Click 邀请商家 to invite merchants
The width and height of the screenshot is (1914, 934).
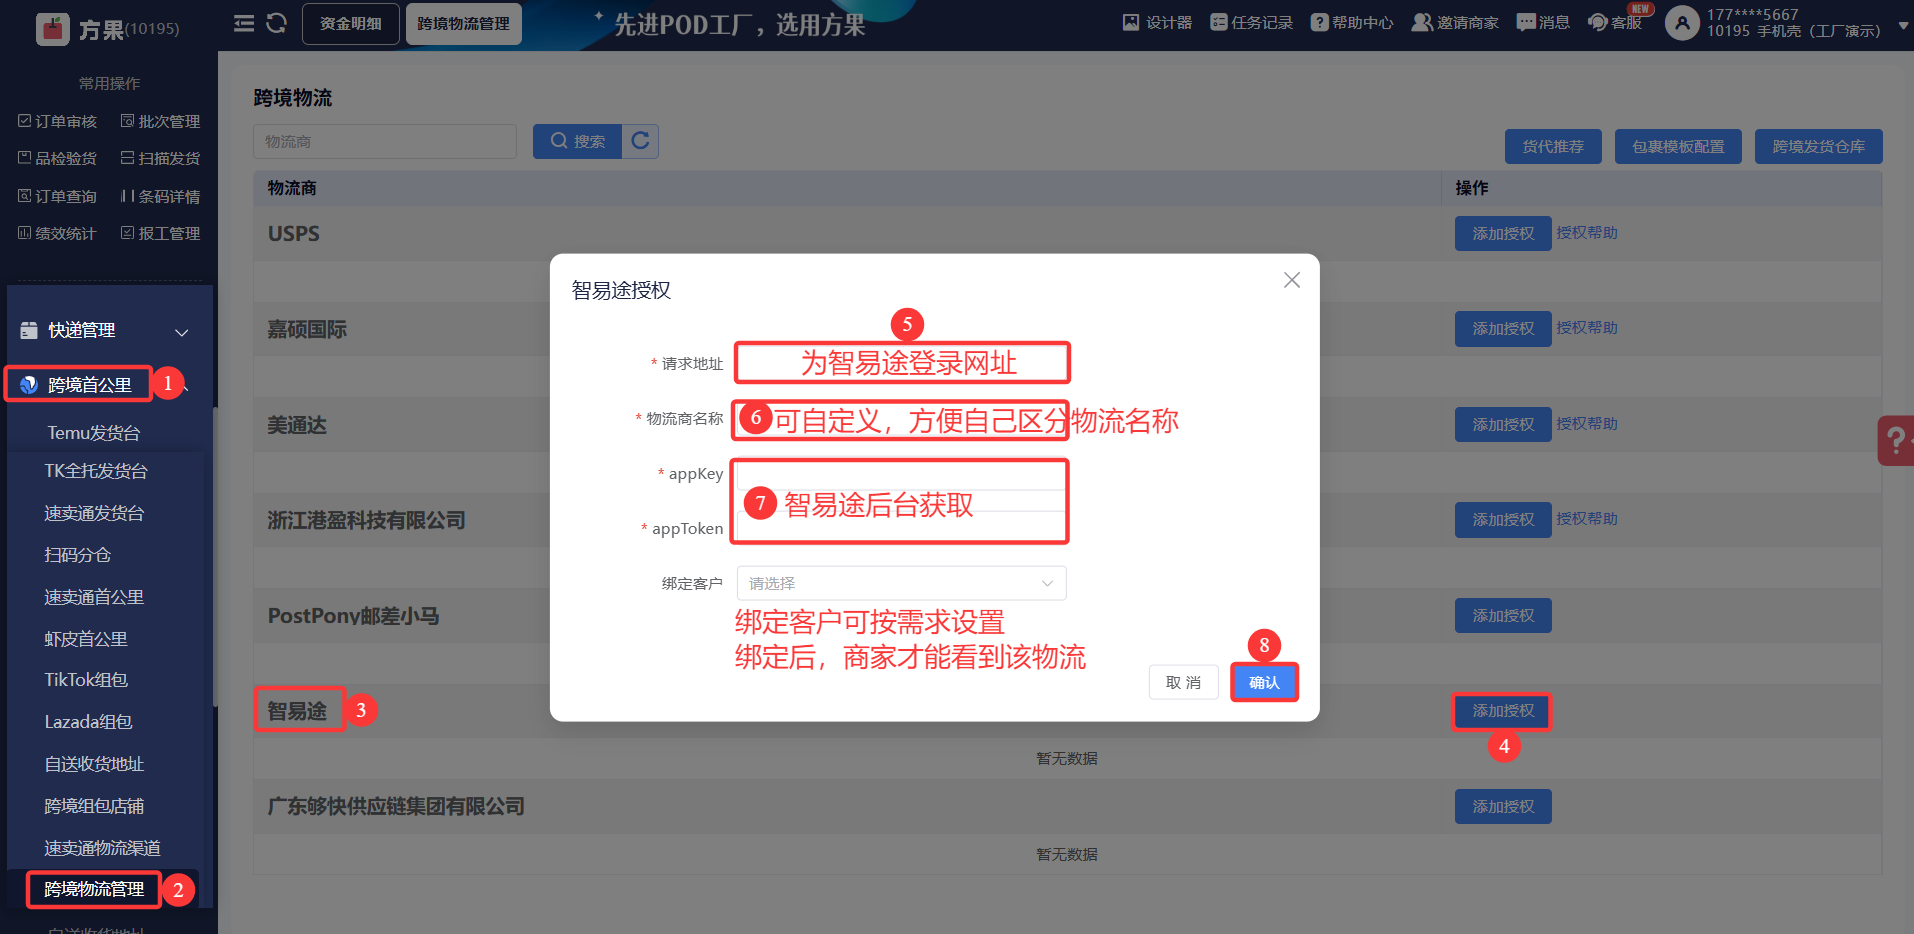coord(1455,23)
